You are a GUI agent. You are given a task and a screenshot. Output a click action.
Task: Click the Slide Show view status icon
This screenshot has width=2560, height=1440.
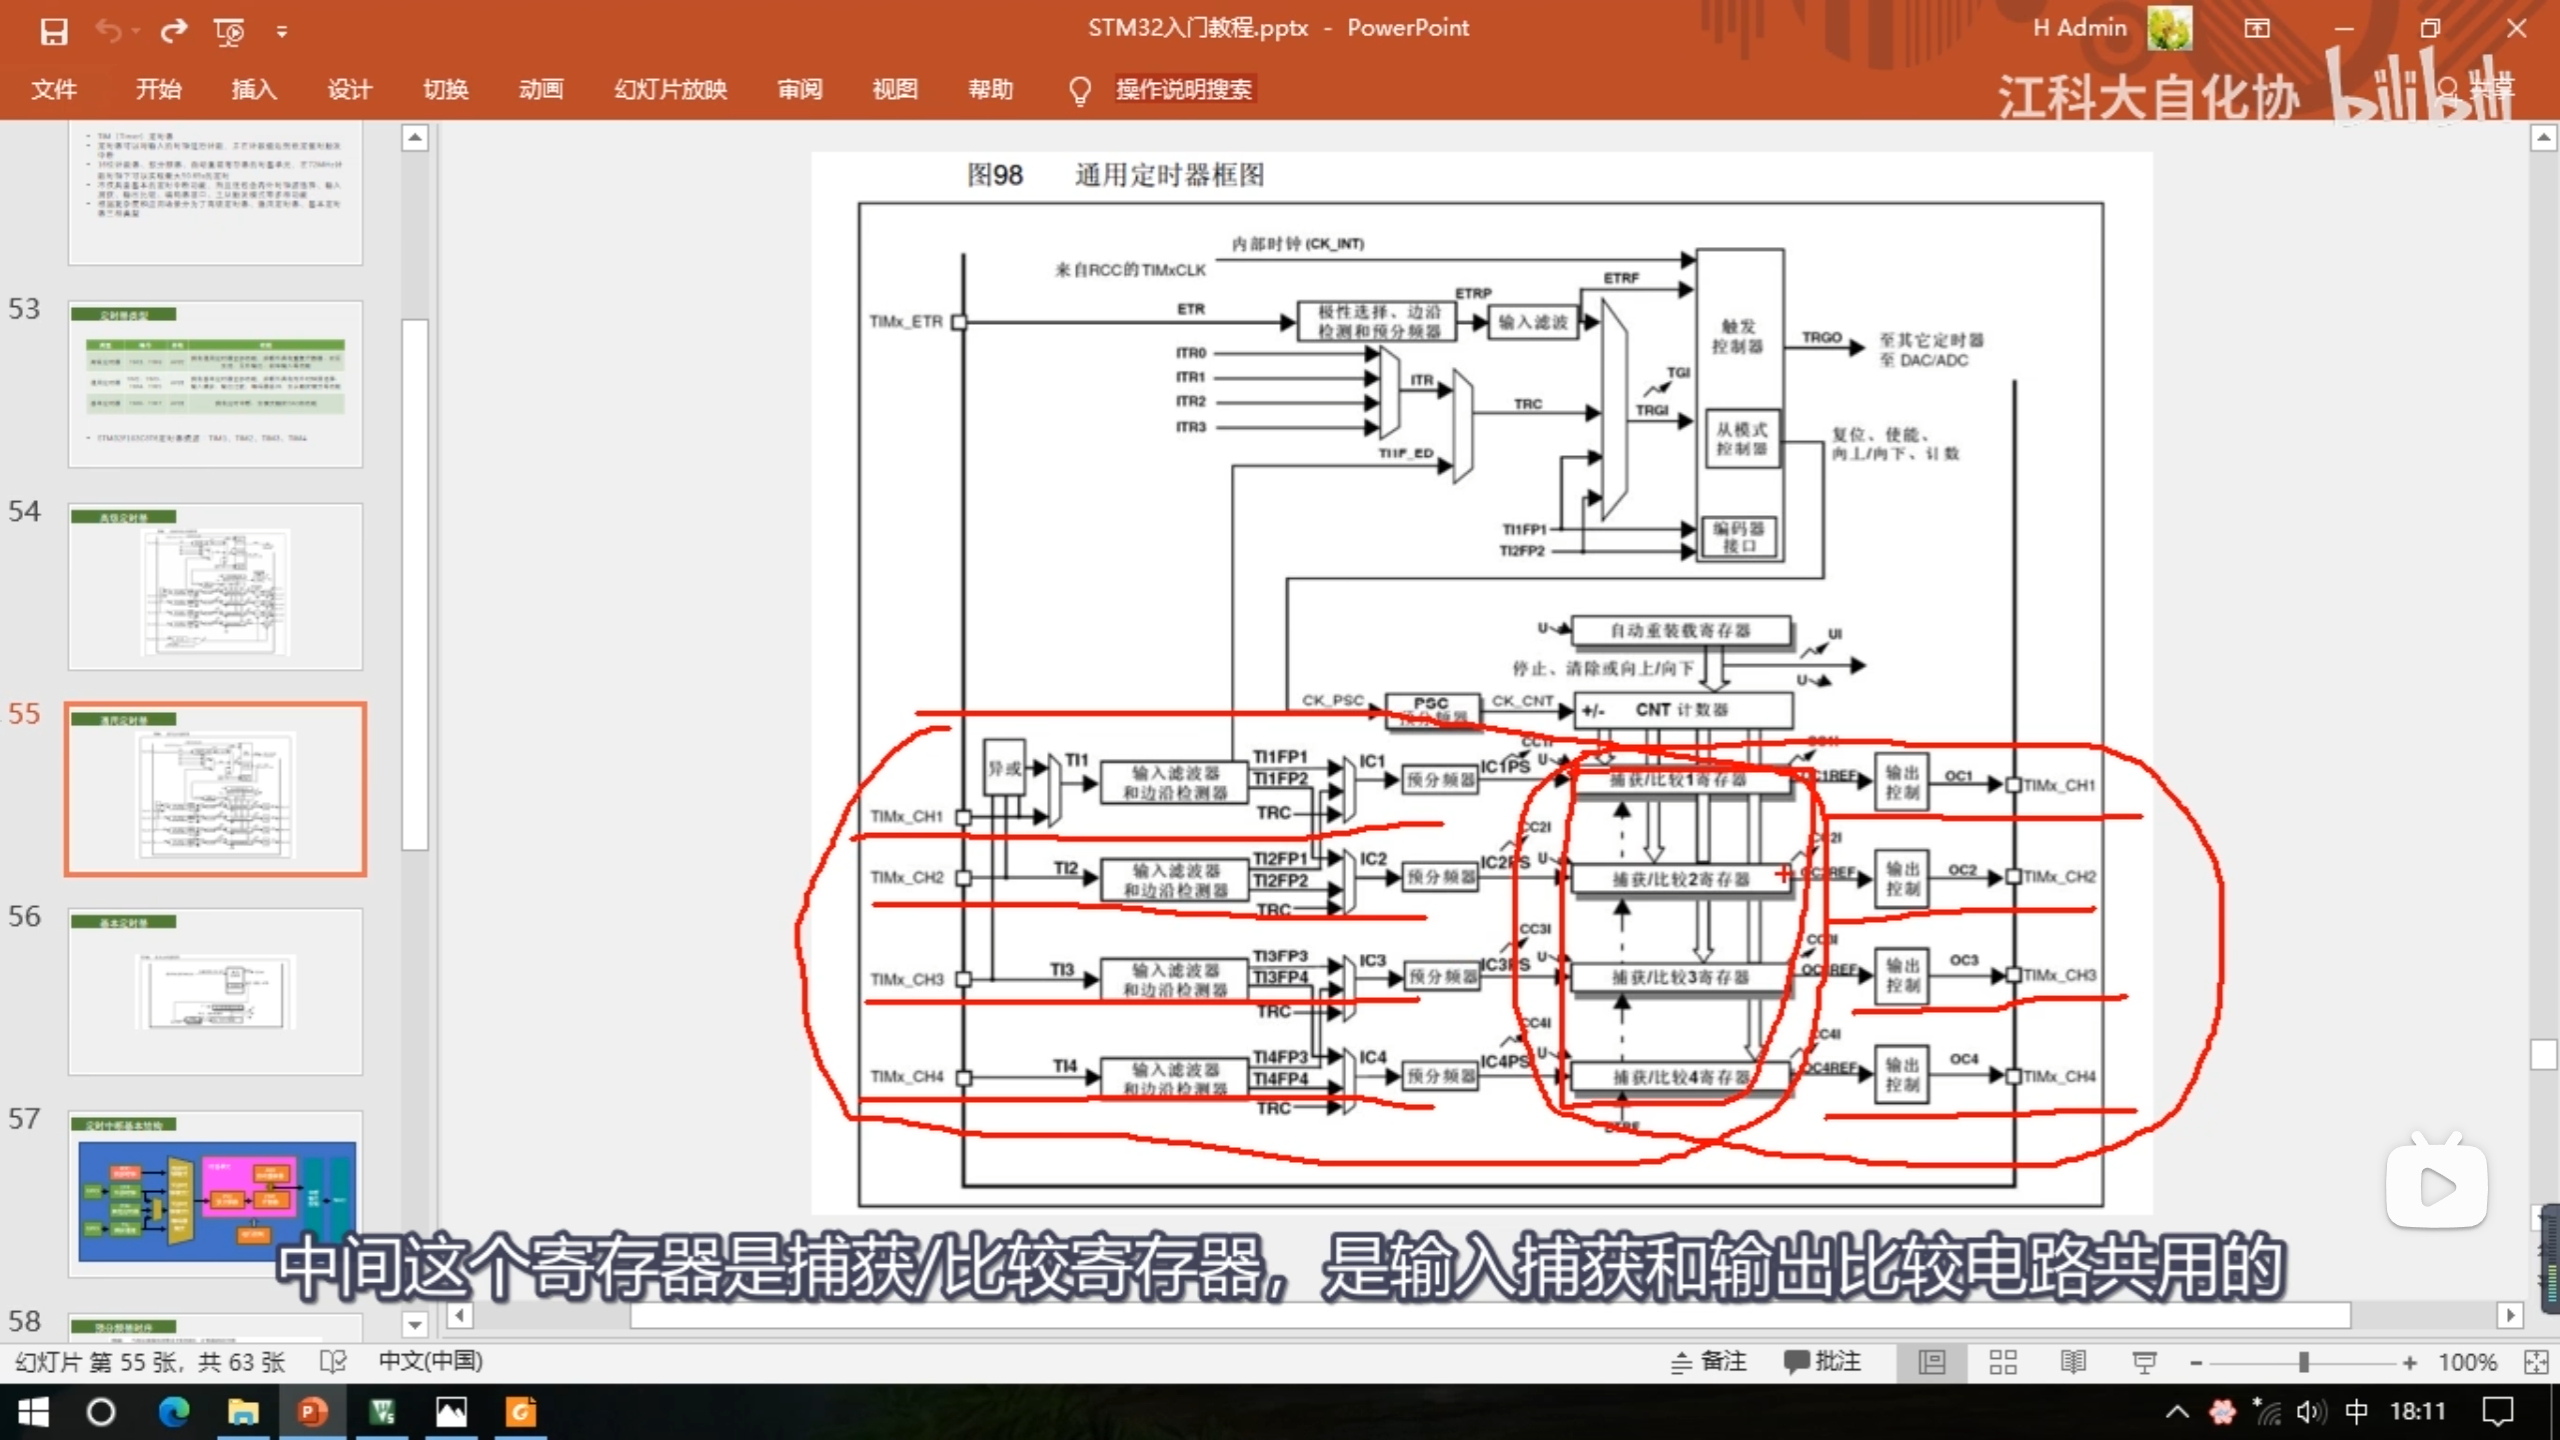pyautogui.click(x=2144, y=1362)
